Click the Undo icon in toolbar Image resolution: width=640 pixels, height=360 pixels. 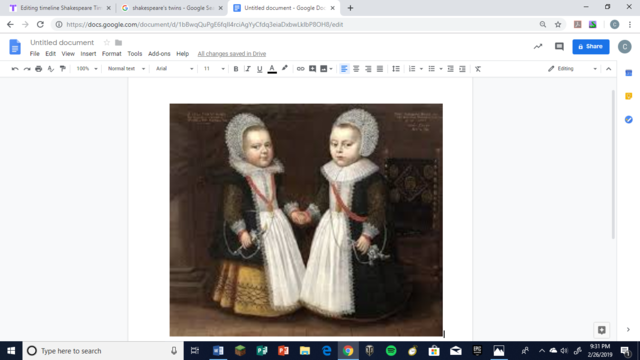(x=15, y=69)
